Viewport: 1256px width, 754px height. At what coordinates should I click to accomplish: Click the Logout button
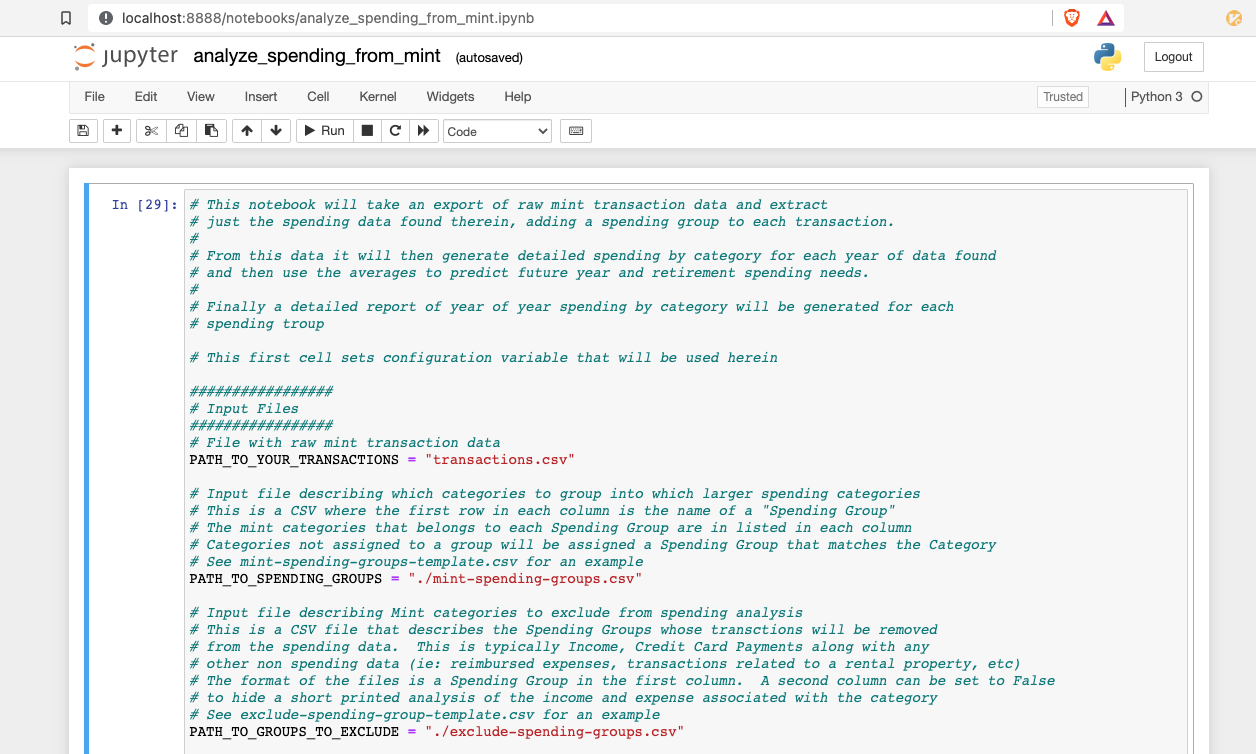coord(1173,57)
